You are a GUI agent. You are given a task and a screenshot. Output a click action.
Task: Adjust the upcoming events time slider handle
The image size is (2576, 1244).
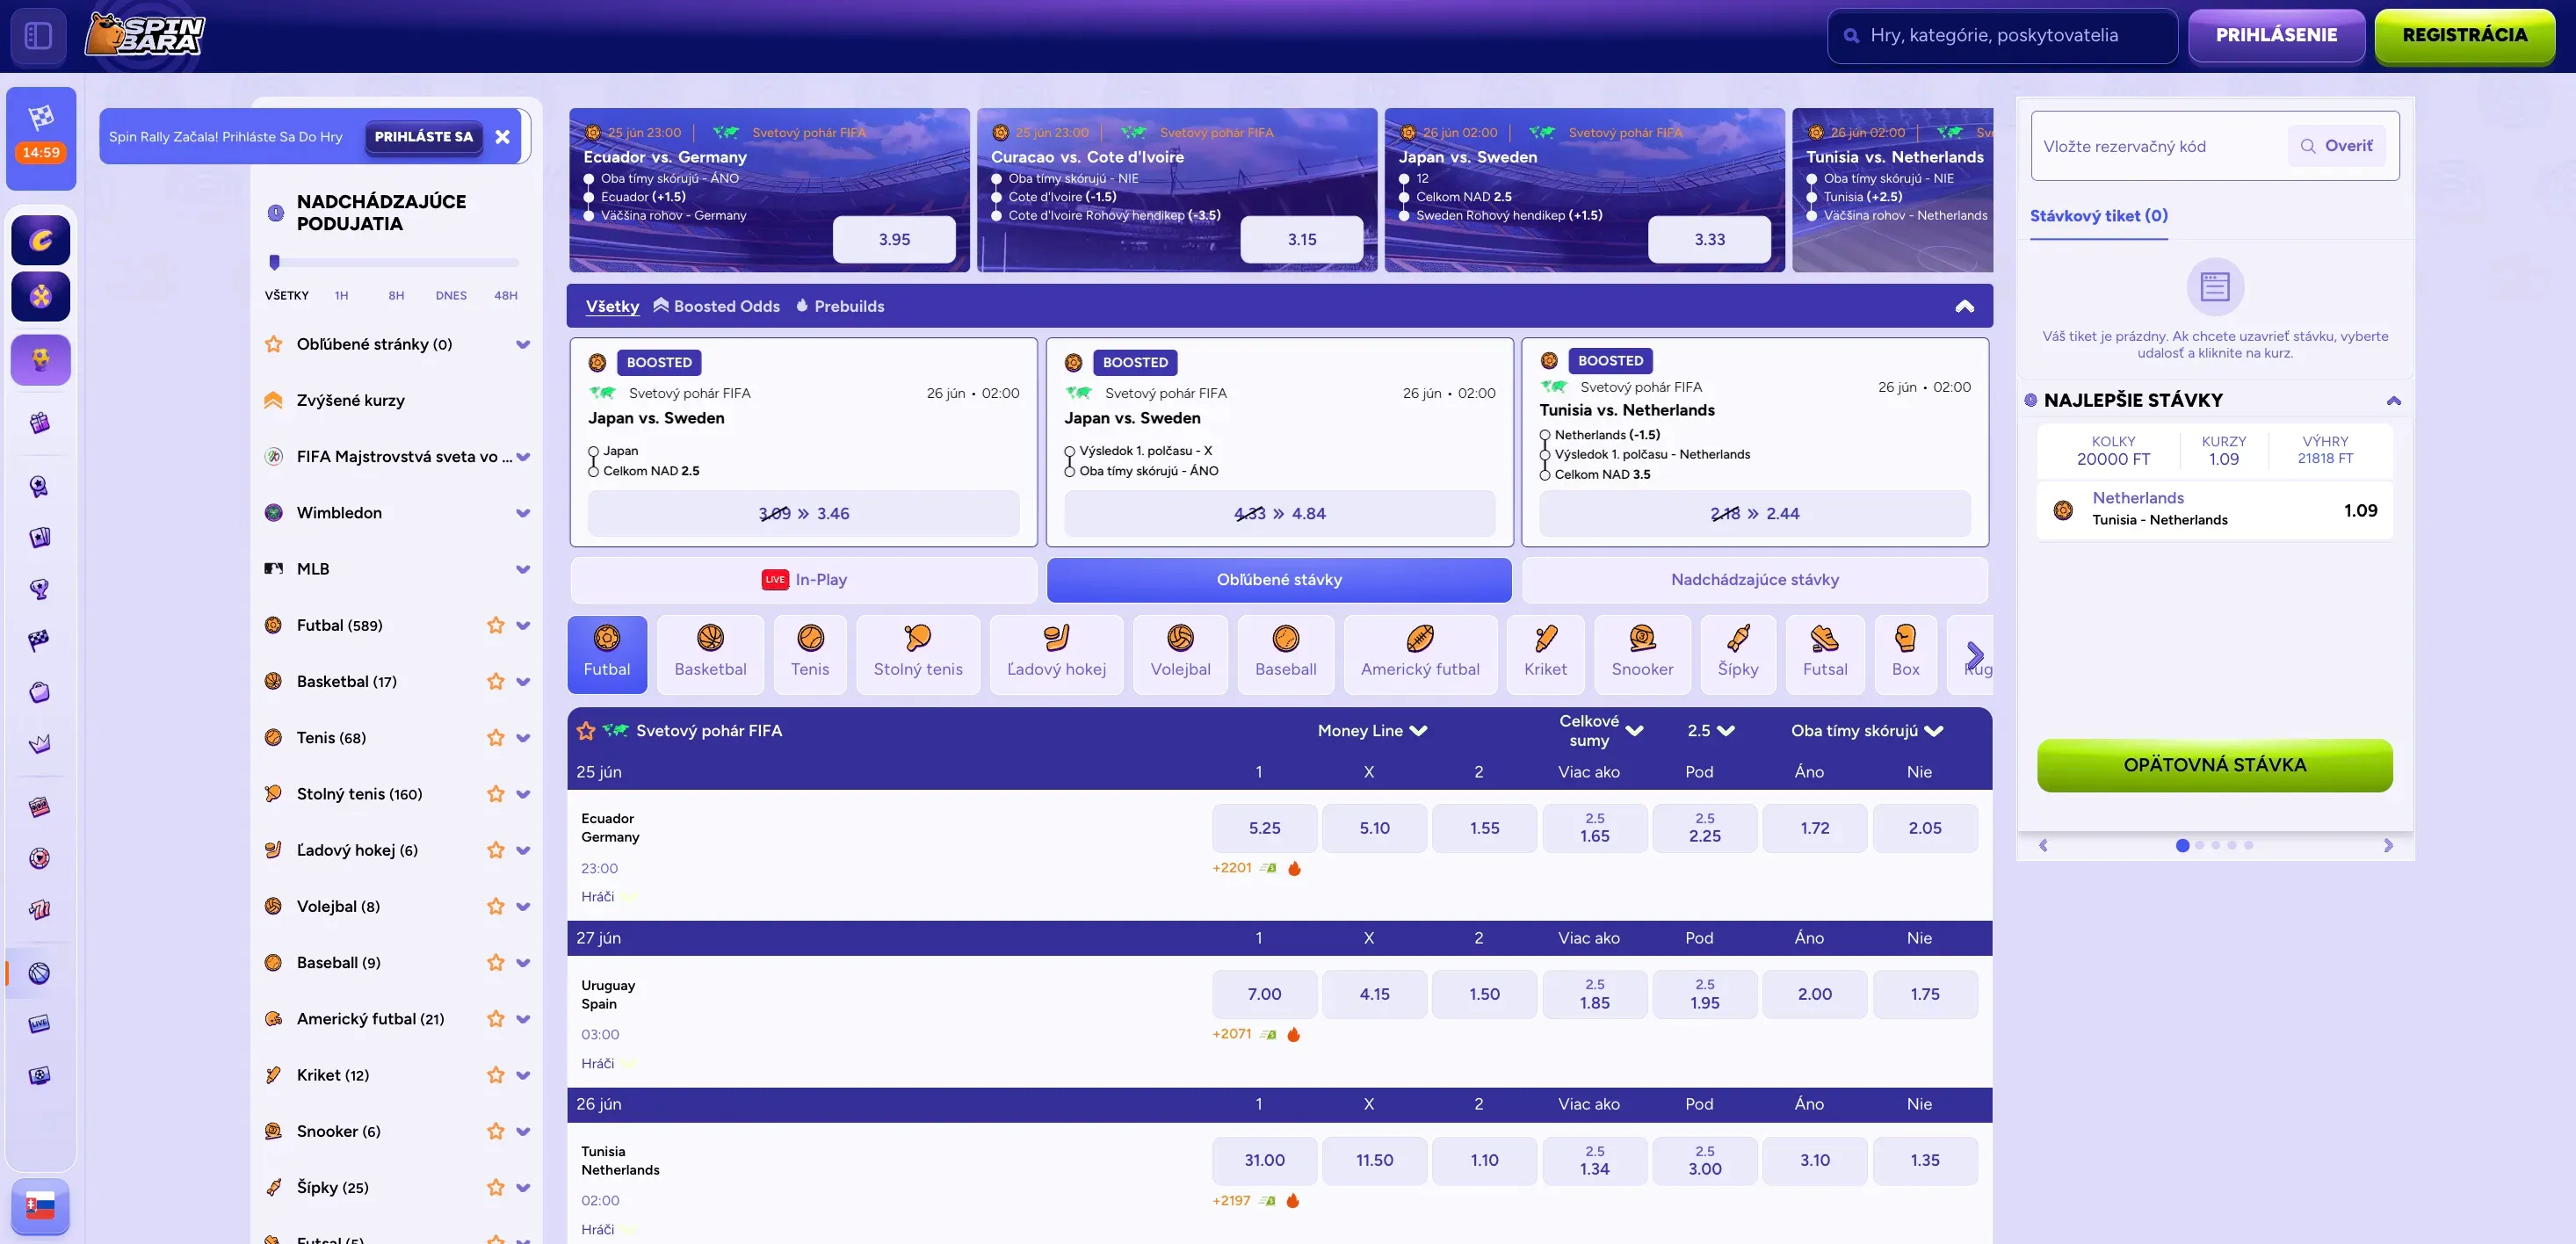coord(274,262)
